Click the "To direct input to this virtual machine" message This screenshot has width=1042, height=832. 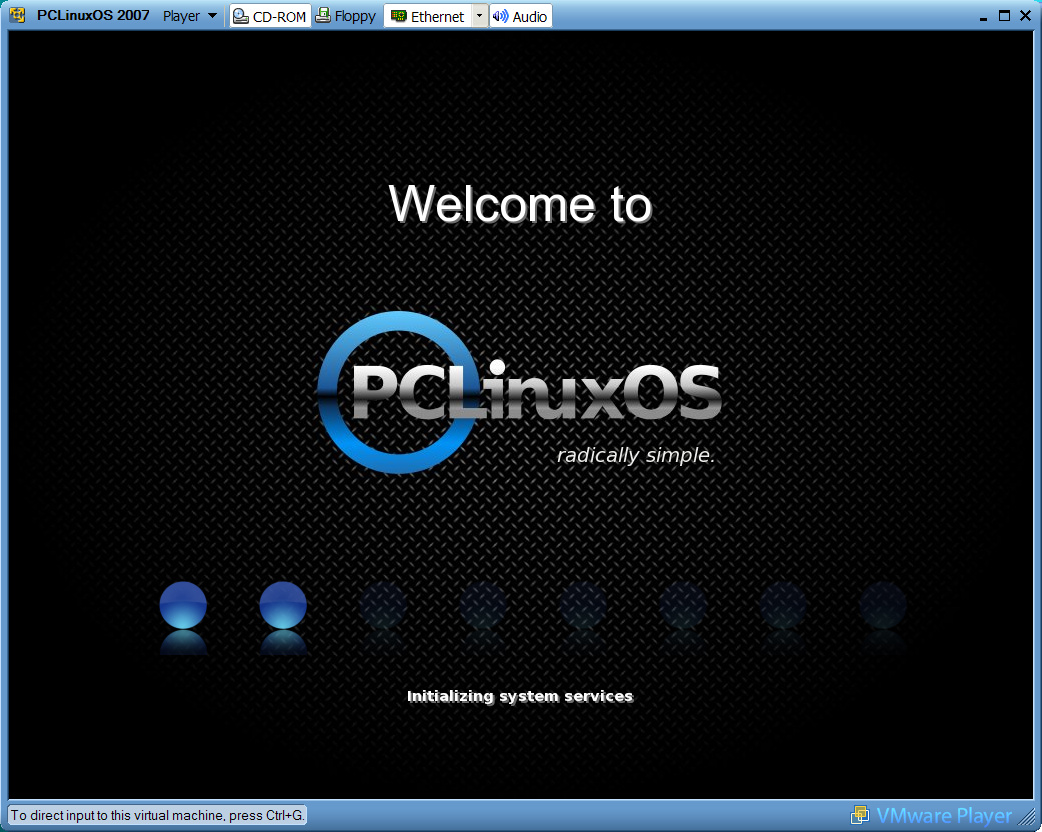[x=157, y=815]
